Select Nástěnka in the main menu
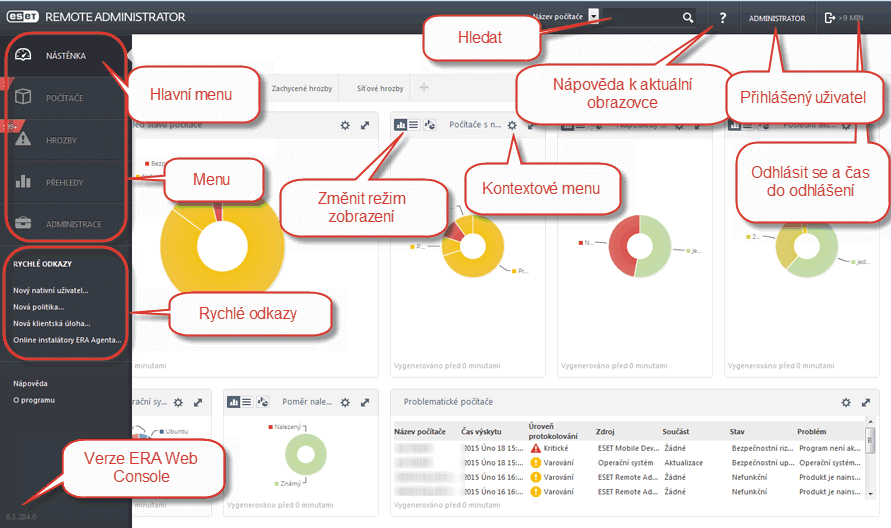 (66, 56)
